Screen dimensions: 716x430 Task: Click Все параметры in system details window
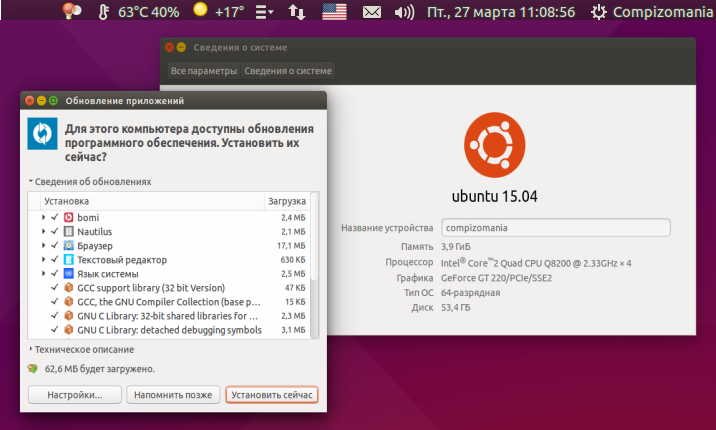(204, 71)
